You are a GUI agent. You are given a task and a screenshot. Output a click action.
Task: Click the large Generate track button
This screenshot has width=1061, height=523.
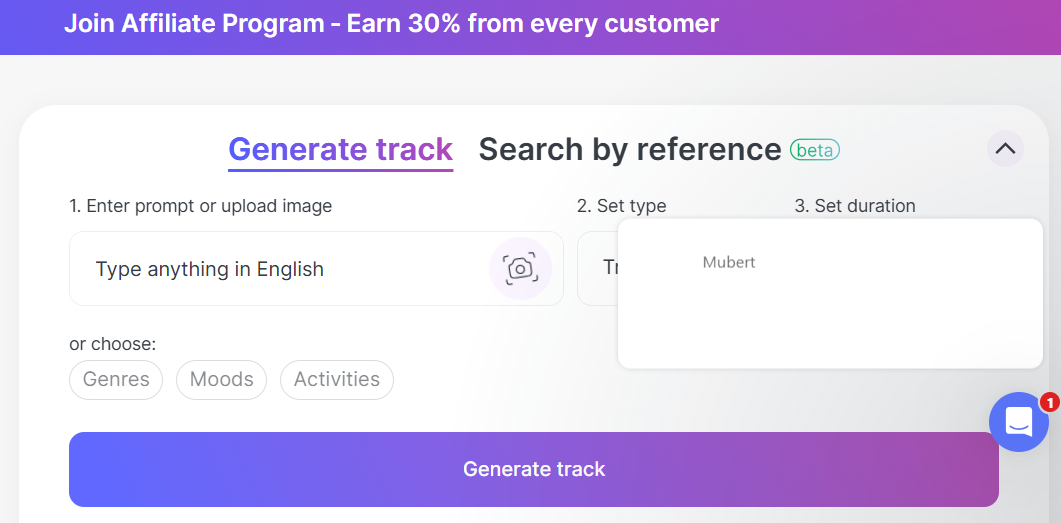pos(534,470)
